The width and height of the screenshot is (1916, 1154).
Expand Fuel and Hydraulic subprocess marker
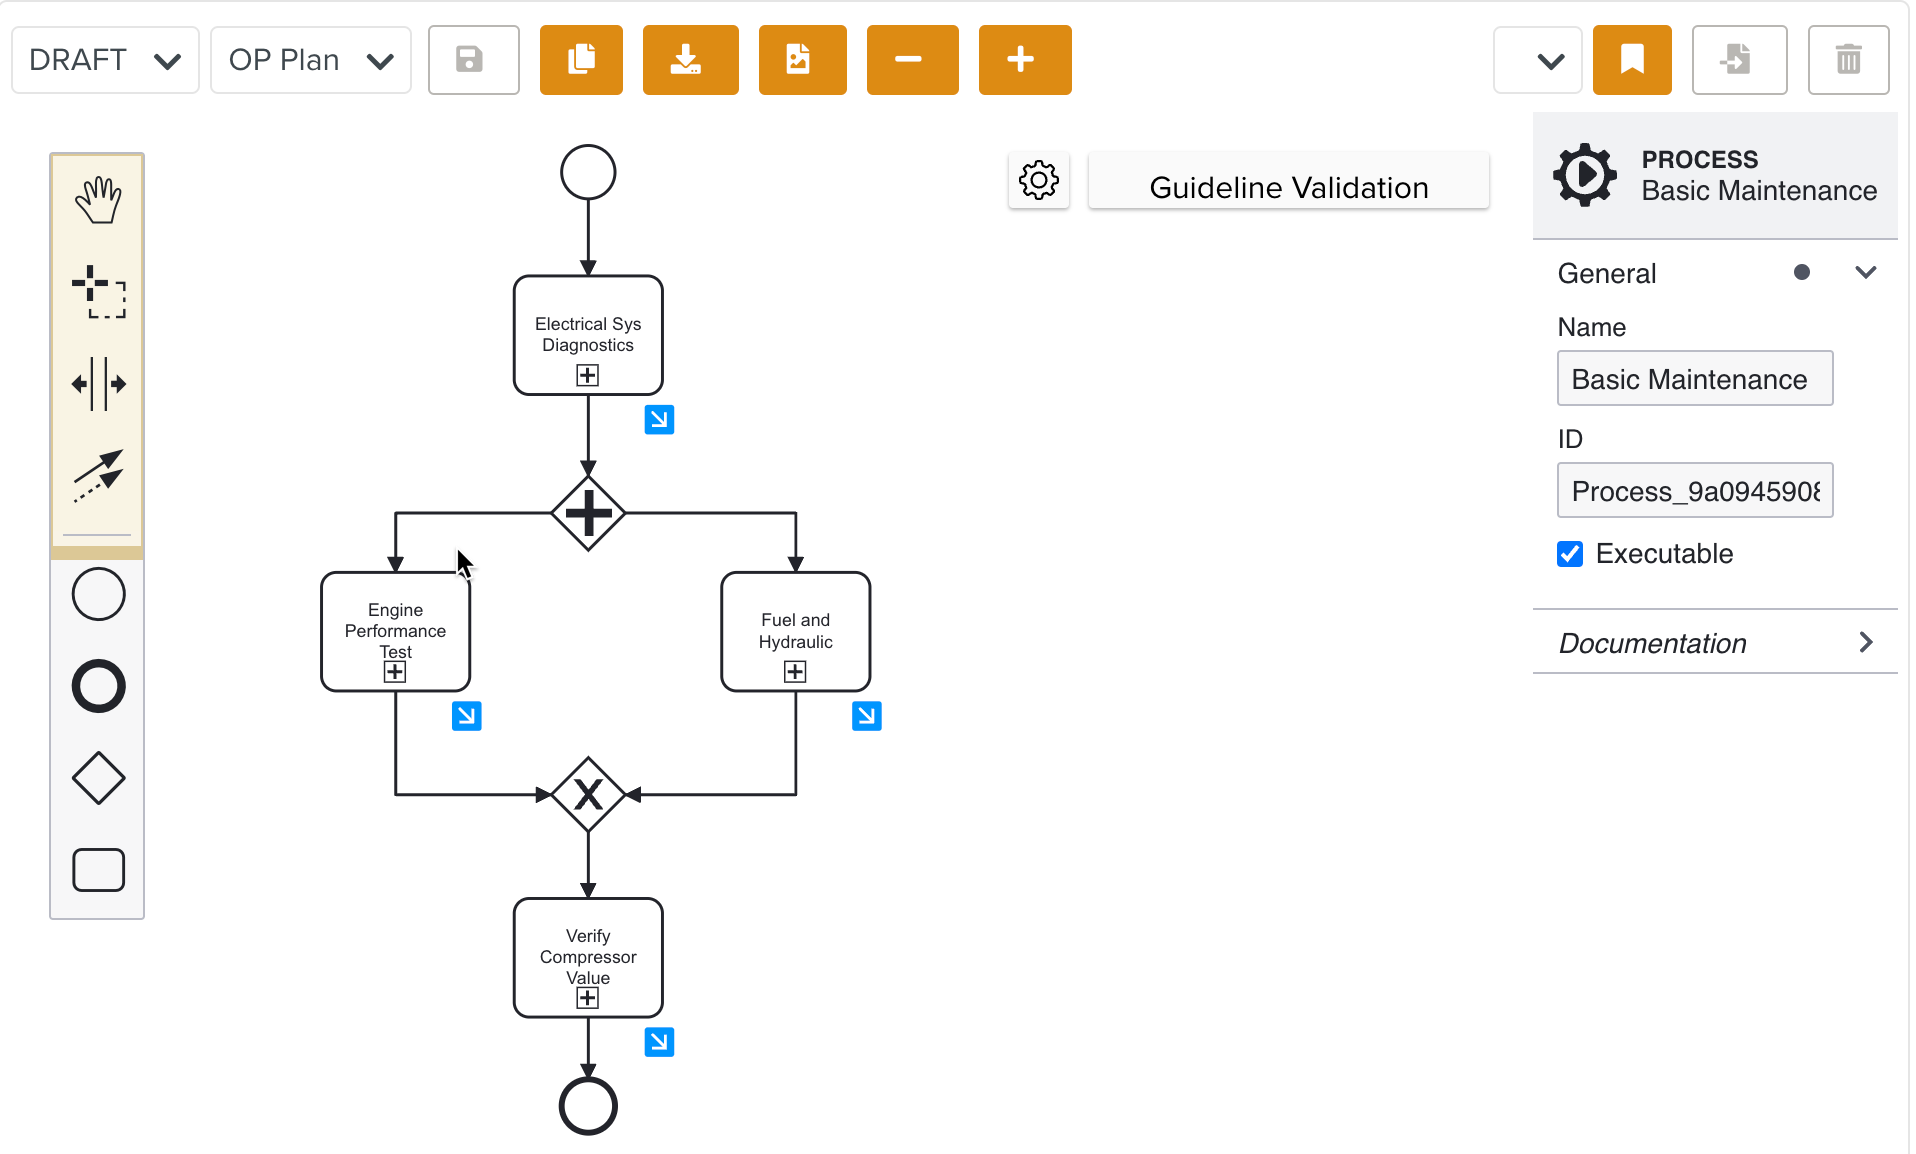(x=795, y=672)
